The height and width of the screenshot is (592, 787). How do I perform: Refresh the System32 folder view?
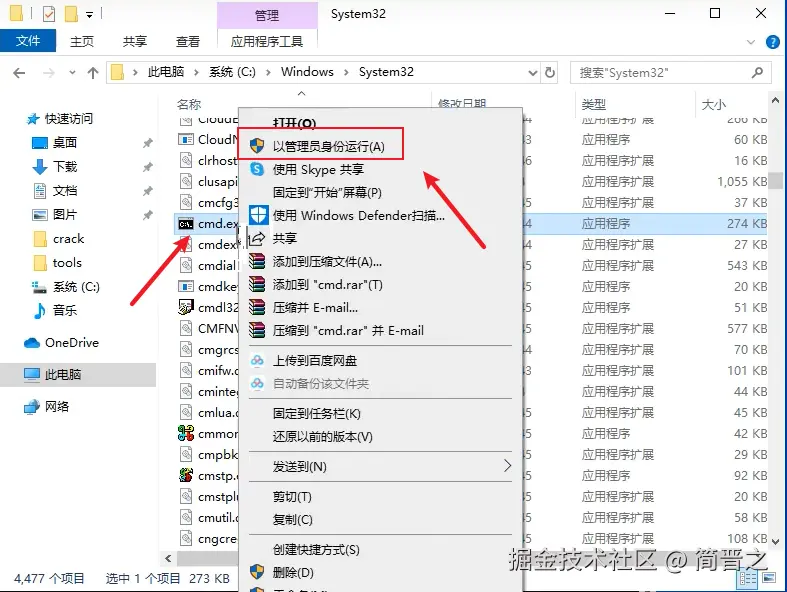click(x=550, y=73)
